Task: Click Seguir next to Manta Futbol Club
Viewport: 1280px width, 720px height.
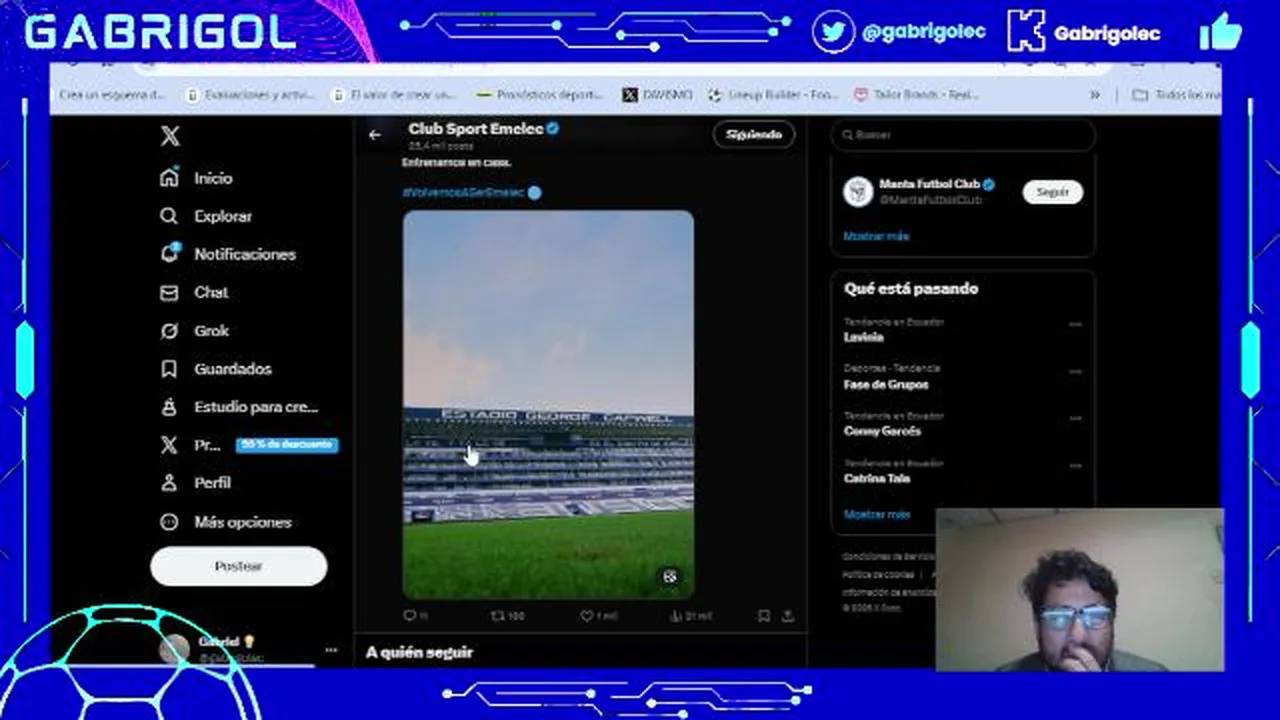Action: pos(1052,192)
